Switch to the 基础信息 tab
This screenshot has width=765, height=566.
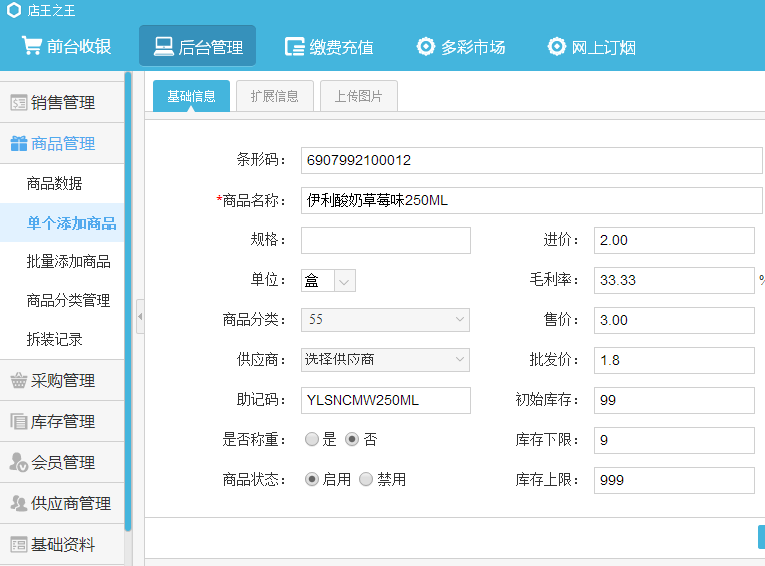(x=191, y=96)
